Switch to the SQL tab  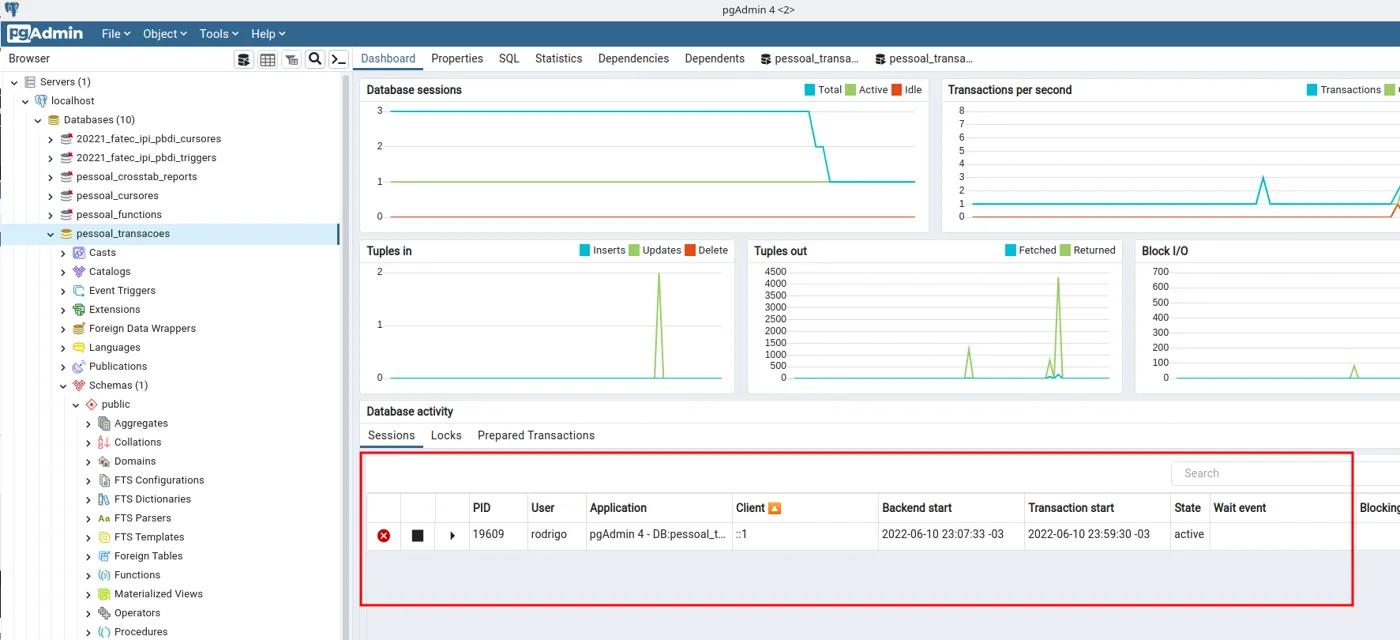509,59
